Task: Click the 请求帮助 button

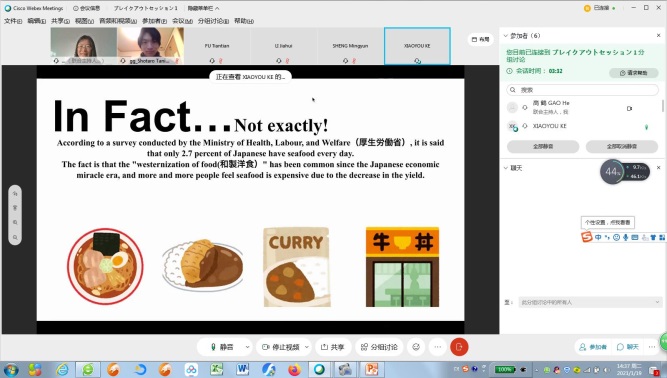Action: click(x=634, y=73)
